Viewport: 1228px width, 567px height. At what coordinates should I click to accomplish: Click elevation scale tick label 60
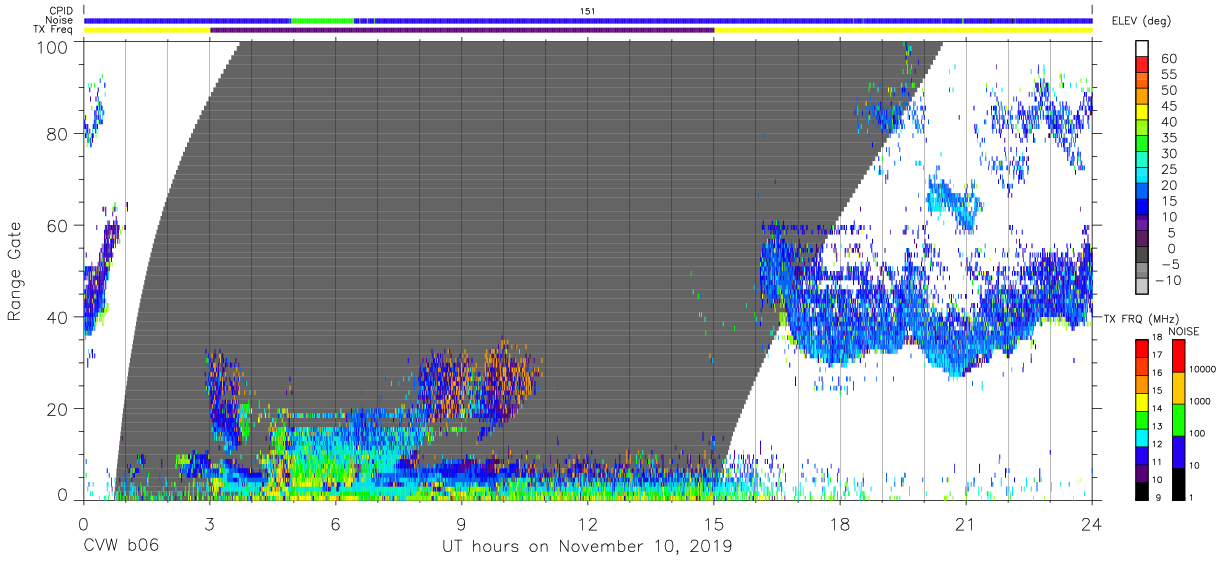click(x=1168, y=59)
